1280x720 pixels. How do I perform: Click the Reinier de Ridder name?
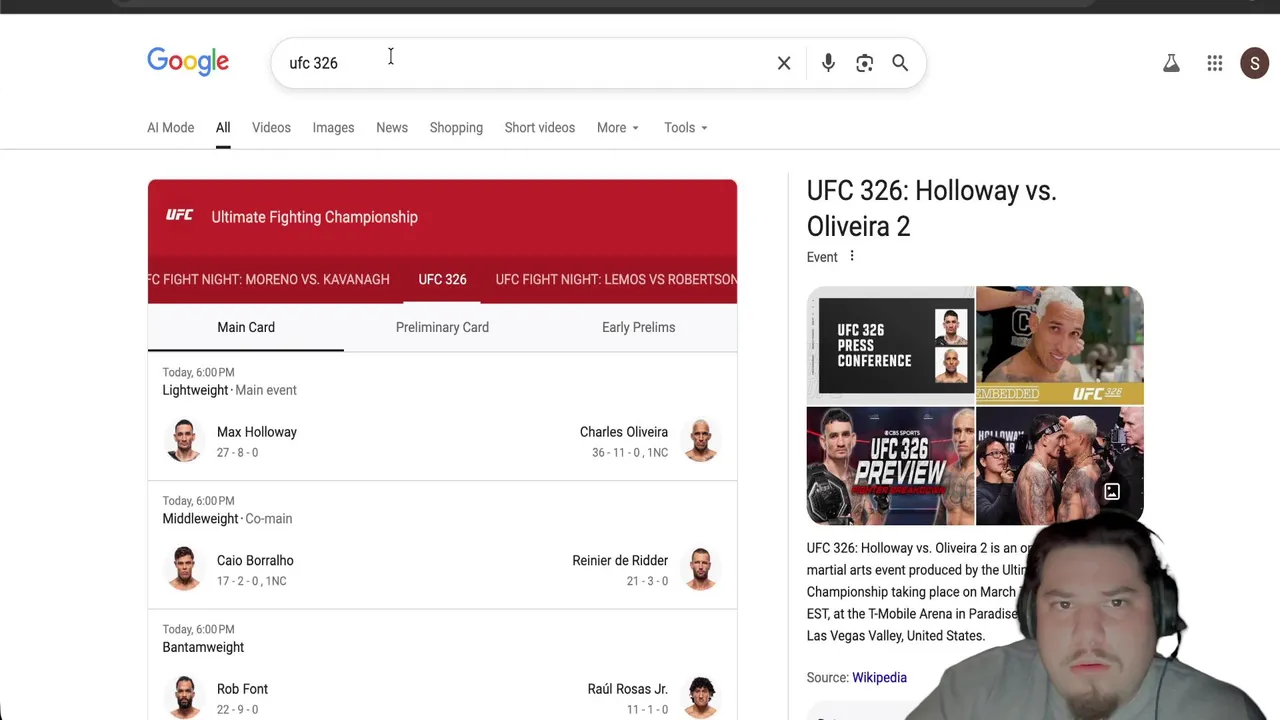tap(620, 560)
